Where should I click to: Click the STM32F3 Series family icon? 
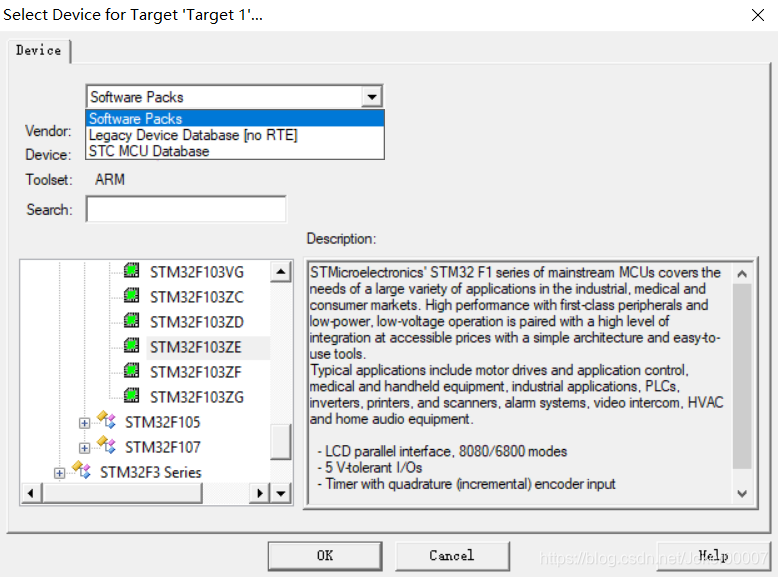click(81, 470)
